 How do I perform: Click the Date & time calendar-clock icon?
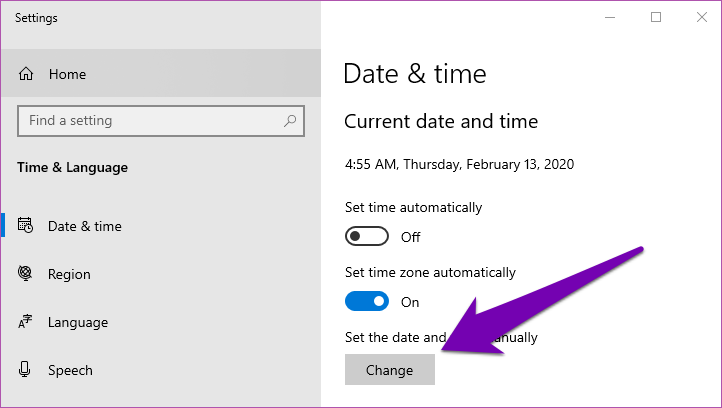[26, 226]
